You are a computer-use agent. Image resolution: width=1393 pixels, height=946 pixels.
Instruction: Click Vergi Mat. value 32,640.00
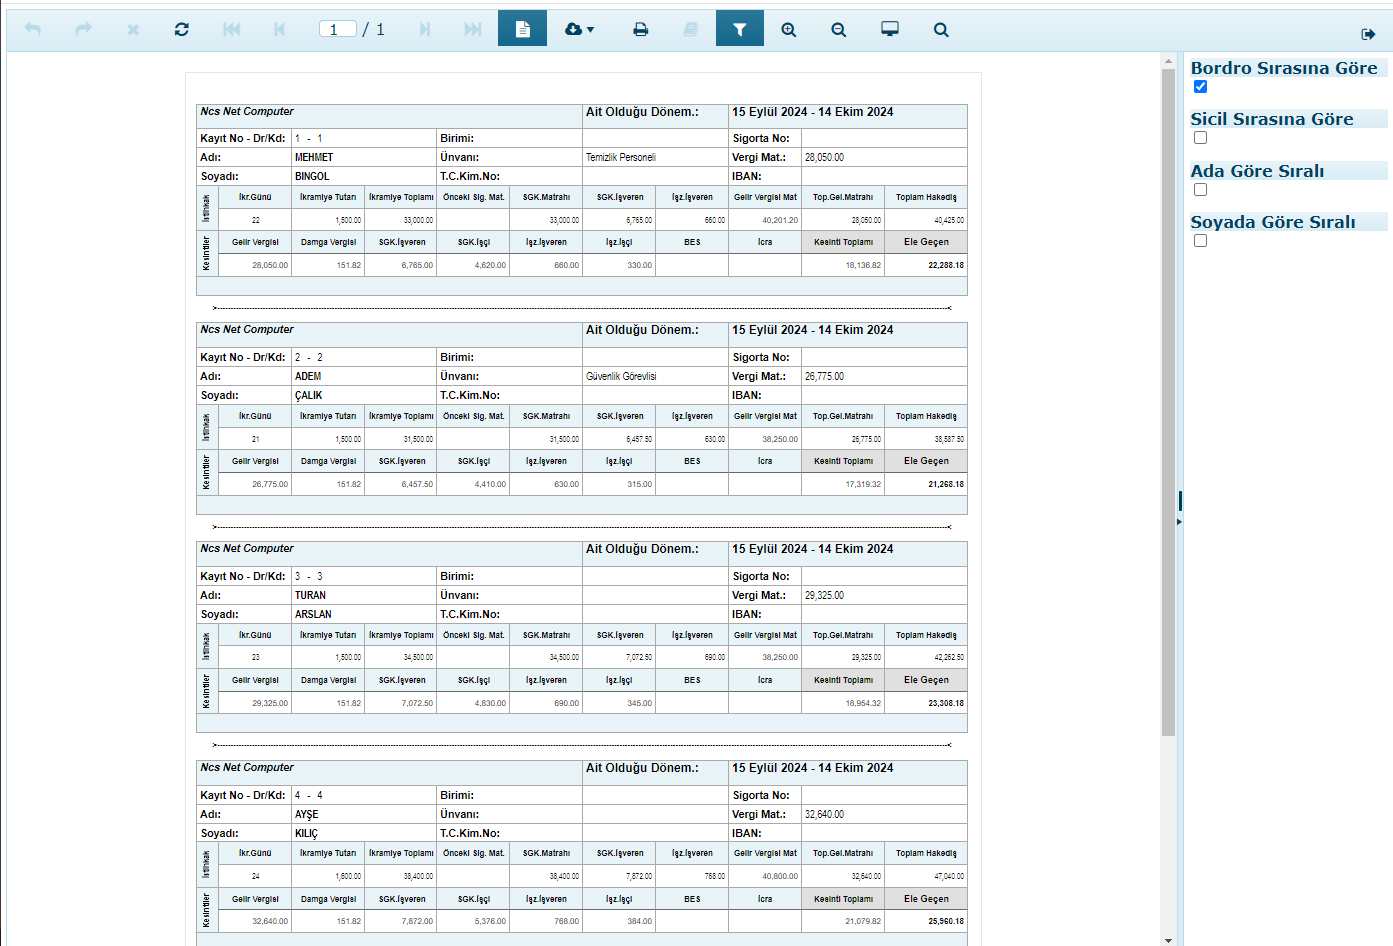coord(824,814)
